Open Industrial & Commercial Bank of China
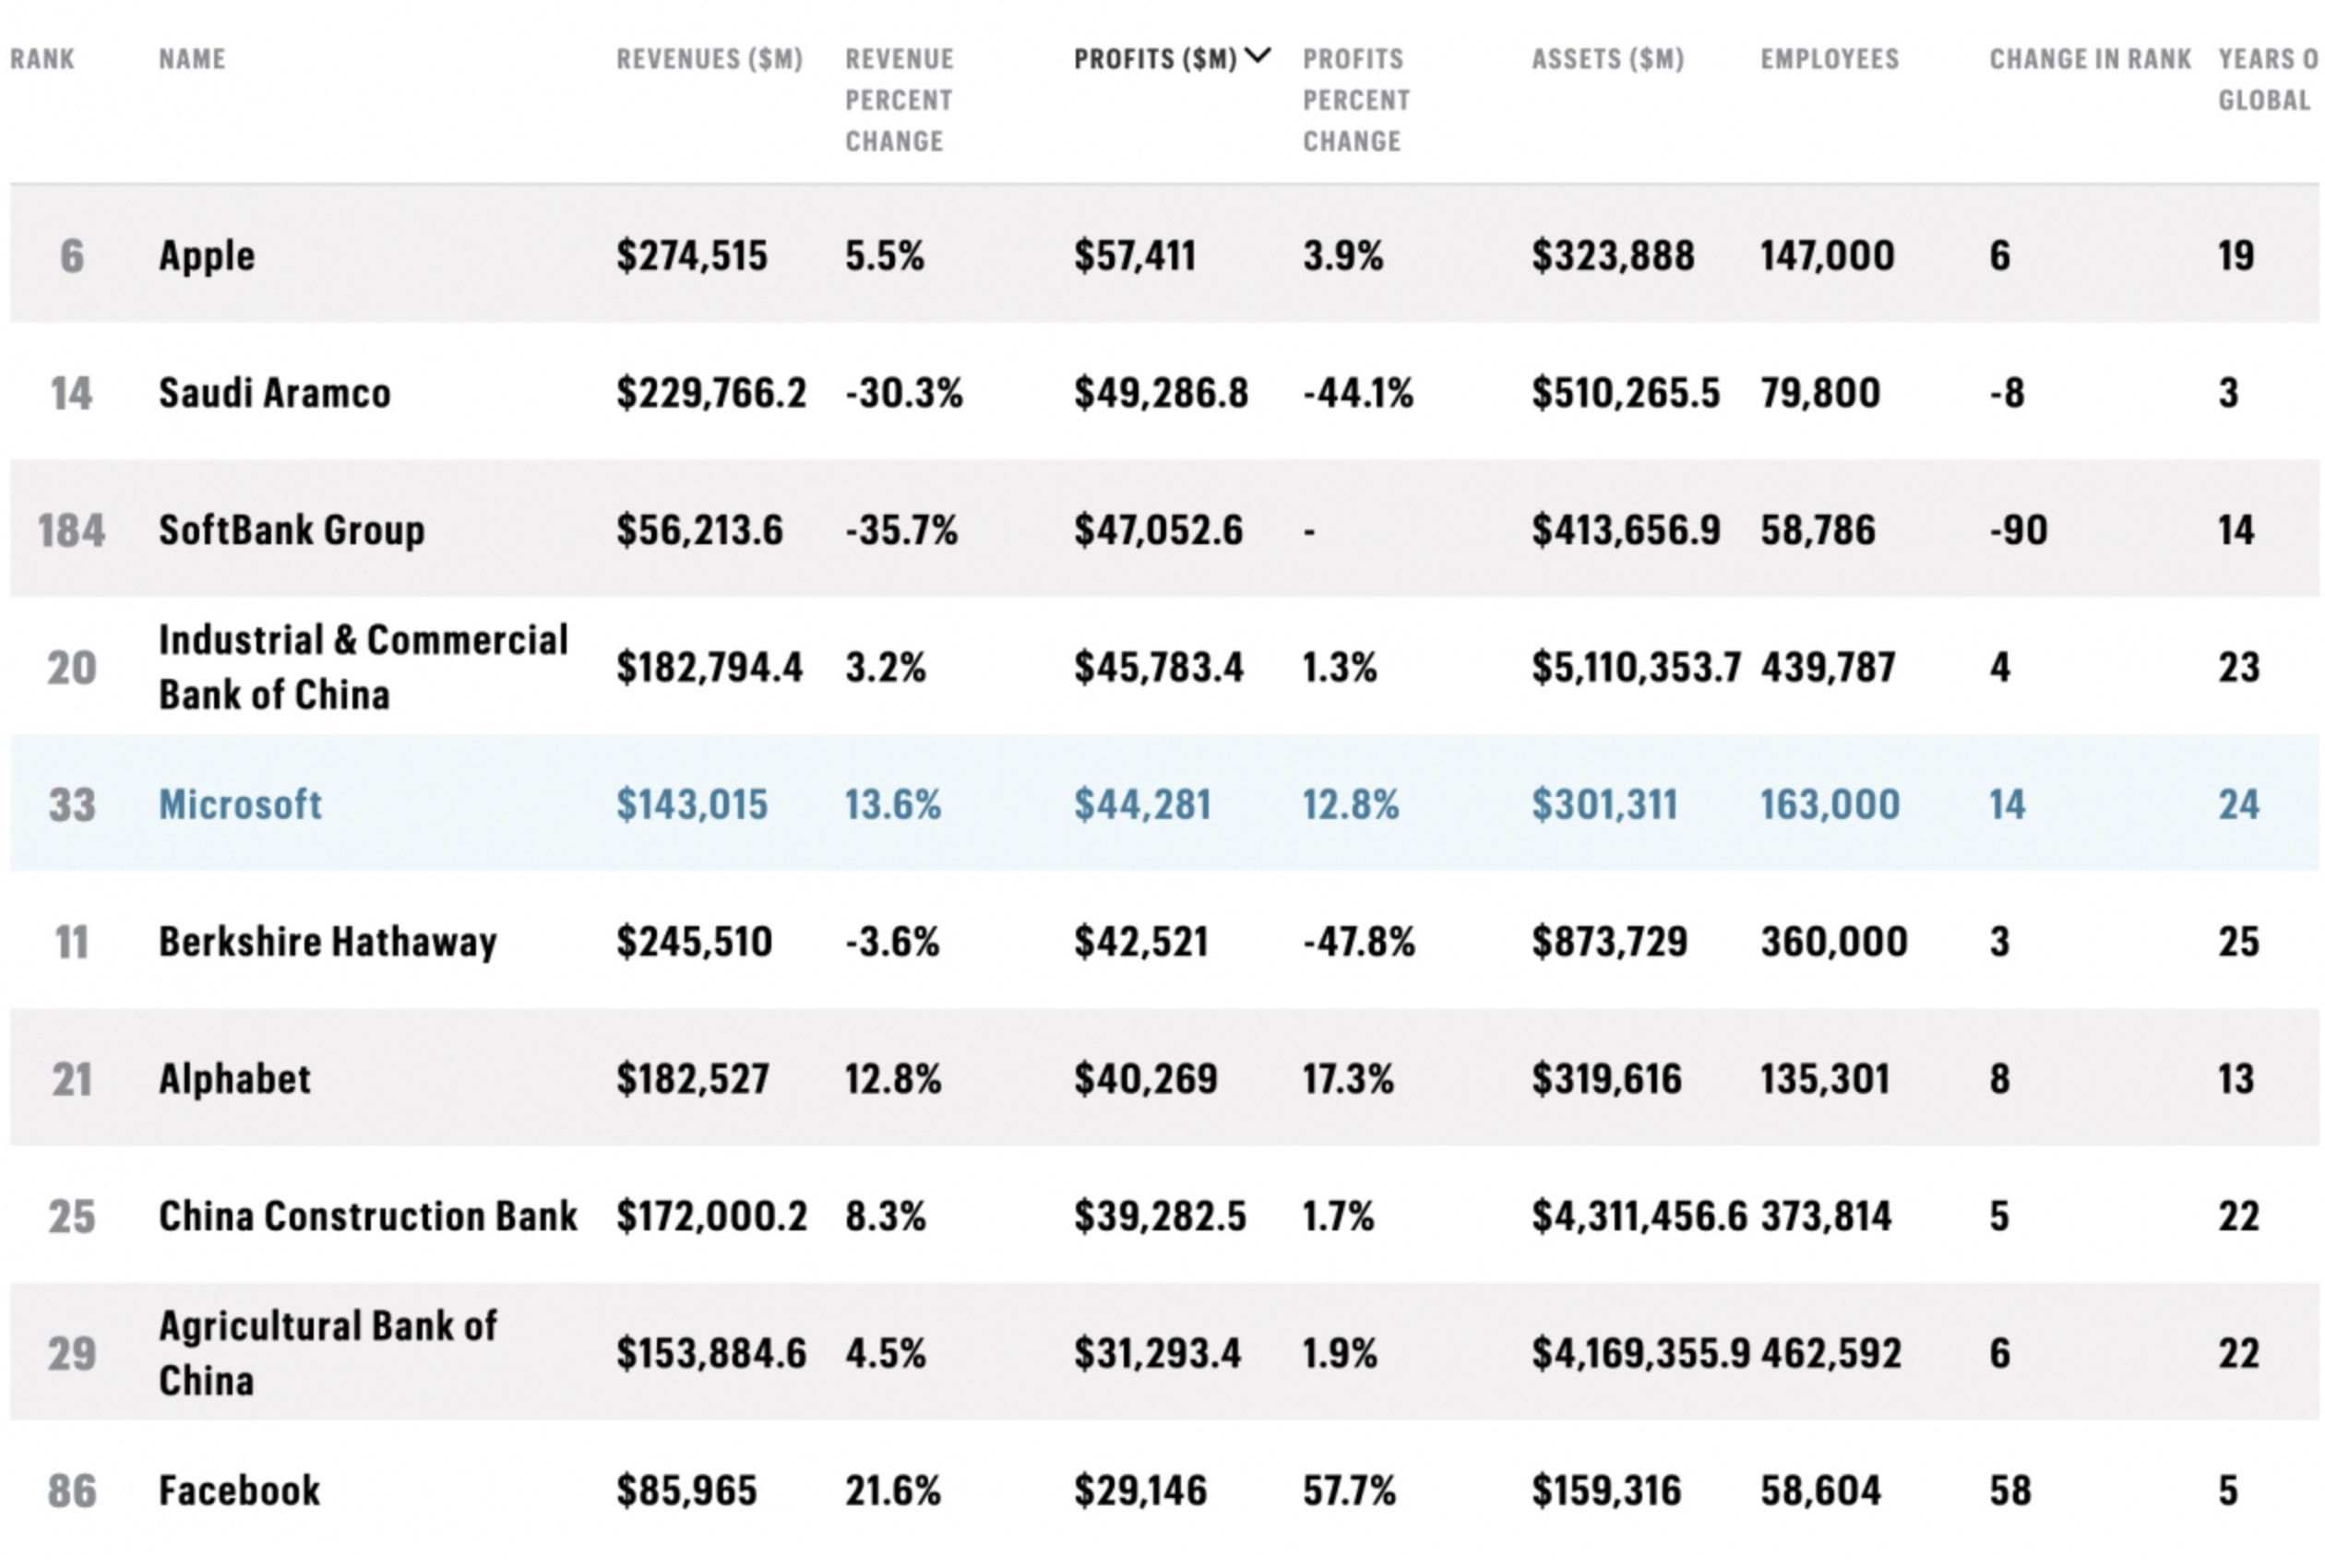 [363, 667]
